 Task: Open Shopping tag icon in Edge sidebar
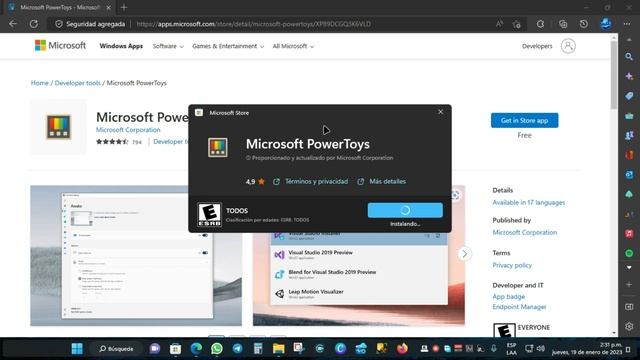629,96
